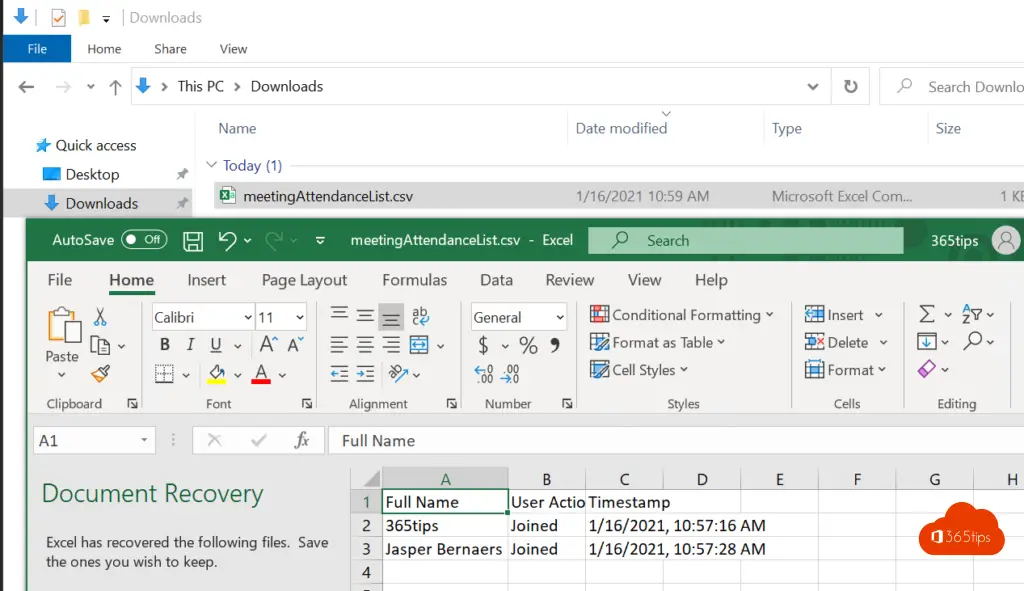This screenshot has width=1024, height=591.
Task: Select the Format Painter brush
Action: 100,374
